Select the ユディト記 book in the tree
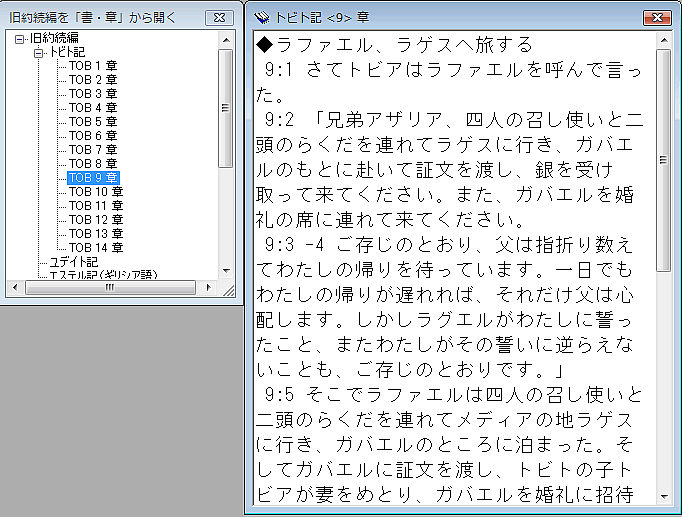This screenshot has height=517, width=682. 74,262
